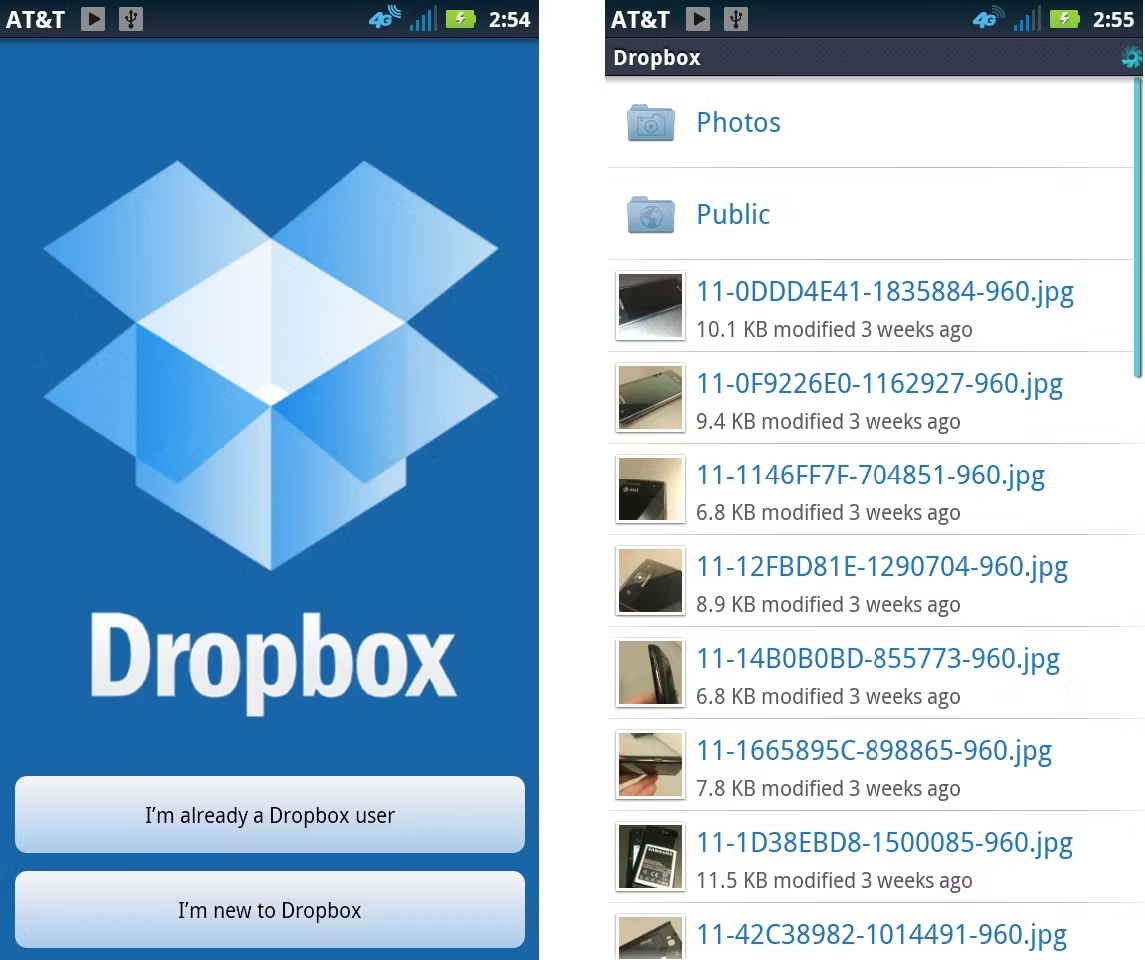
Task: Open the Photos folder
Action: (x=738, y=123)
